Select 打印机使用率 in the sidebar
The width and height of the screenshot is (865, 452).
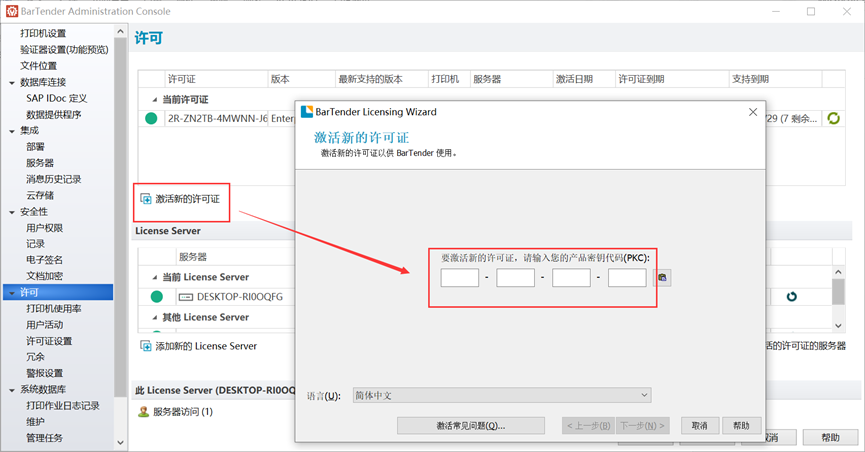click(x=55, y=309)
